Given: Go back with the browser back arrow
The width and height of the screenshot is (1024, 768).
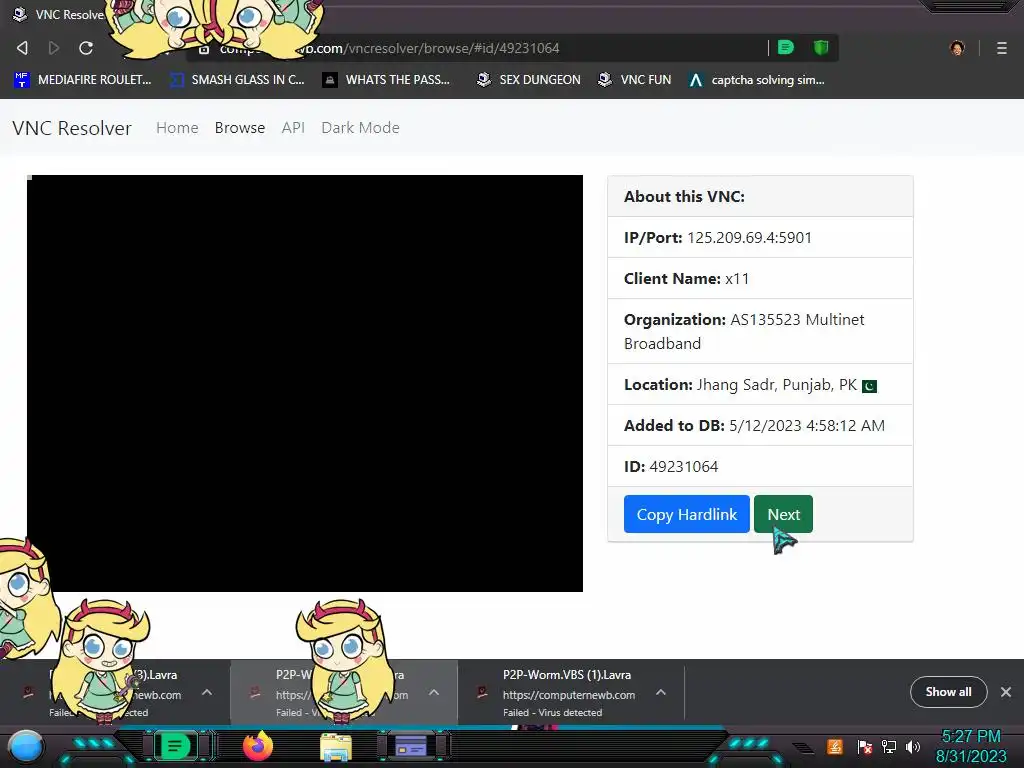Looking at the screenshot, I should [x=22, y=48].
